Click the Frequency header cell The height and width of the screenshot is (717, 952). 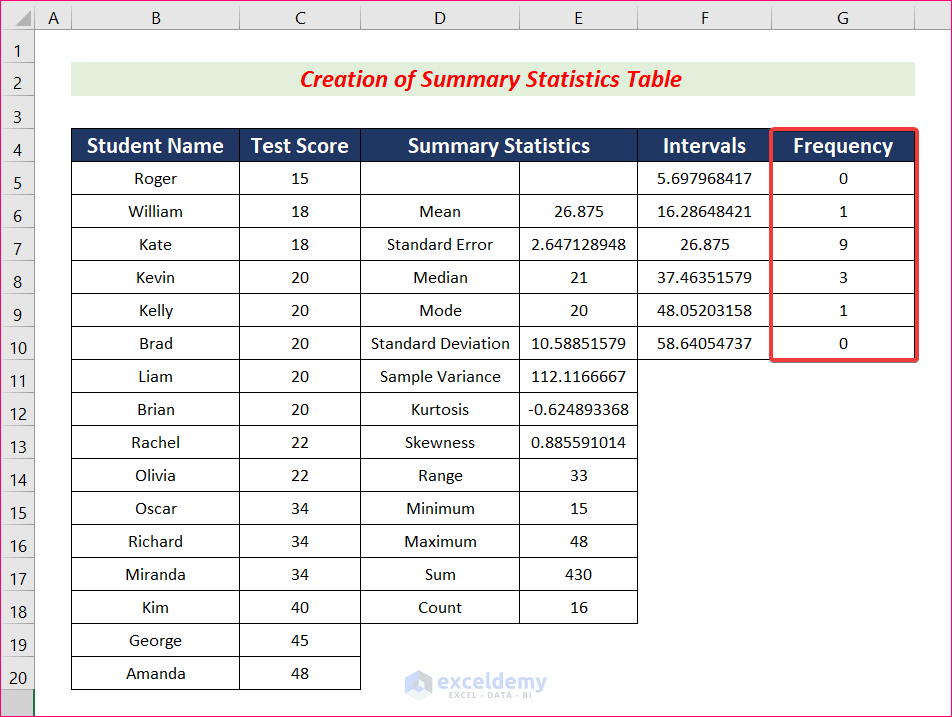[x=843, y=146]
